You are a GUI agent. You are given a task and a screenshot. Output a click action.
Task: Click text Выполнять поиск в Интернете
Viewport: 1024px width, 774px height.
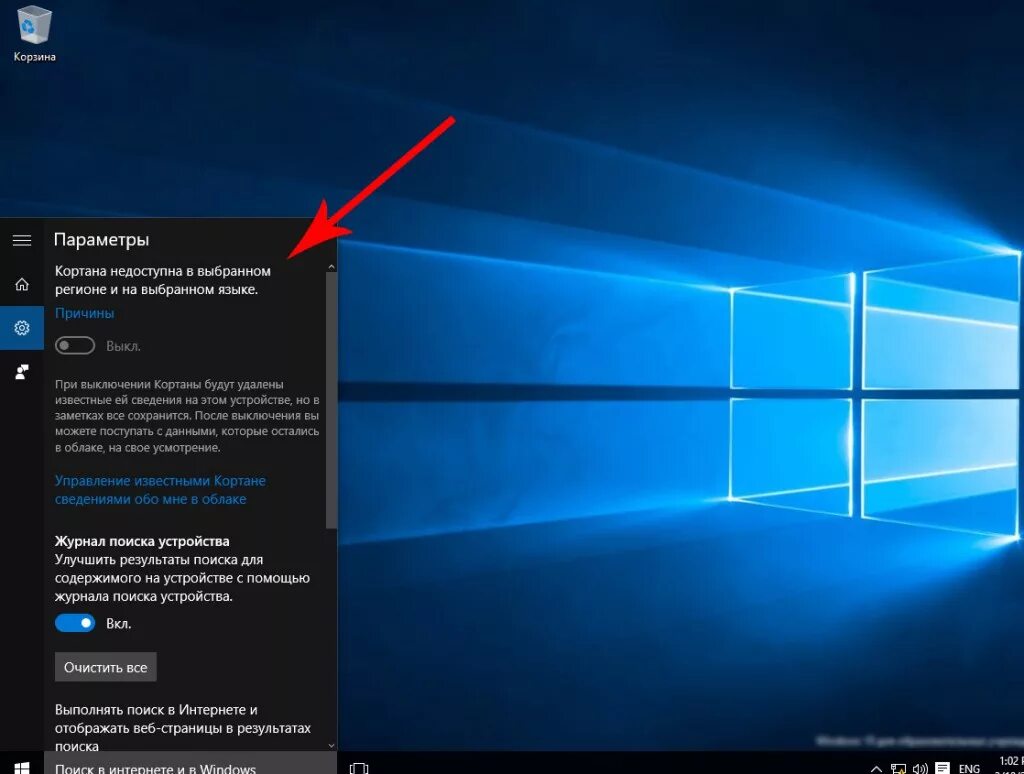pyautogui.click(x=183, y=728)
